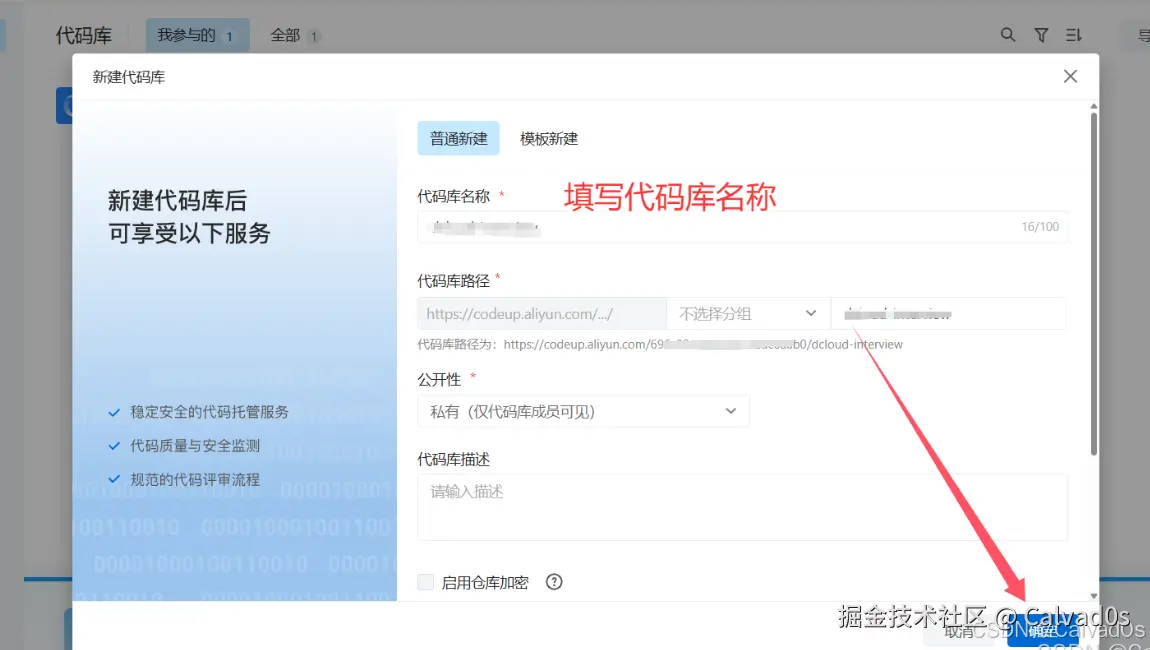
Task: Expand the 不选择分组 group dropdown
Action: [x=748, y=313]
